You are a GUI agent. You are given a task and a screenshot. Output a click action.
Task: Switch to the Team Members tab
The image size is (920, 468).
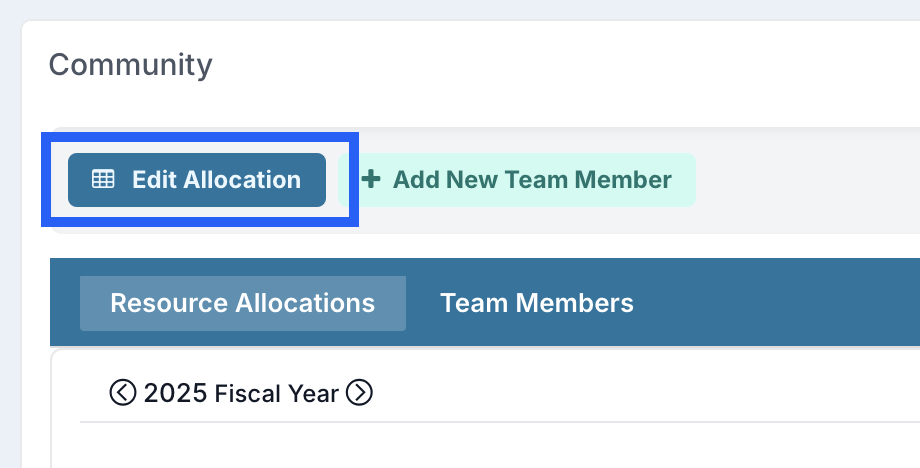pos(537,303)
